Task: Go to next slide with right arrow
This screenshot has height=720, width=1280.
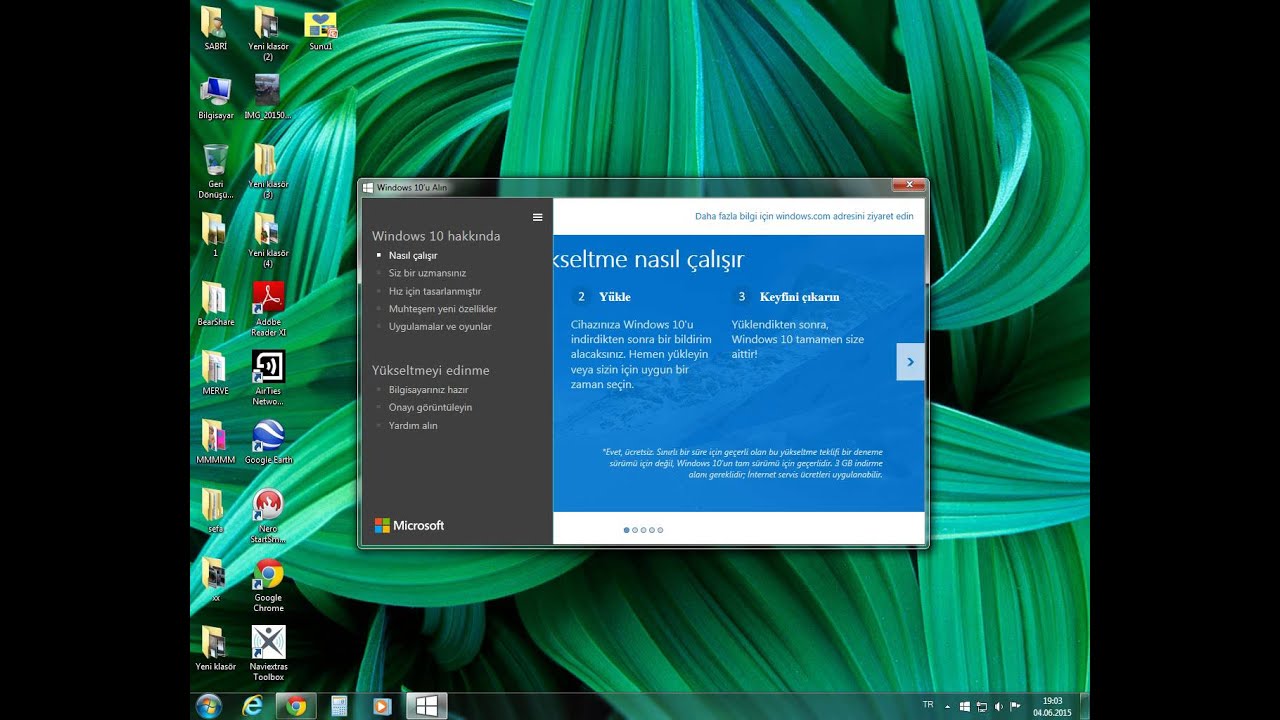Action: 910,362
